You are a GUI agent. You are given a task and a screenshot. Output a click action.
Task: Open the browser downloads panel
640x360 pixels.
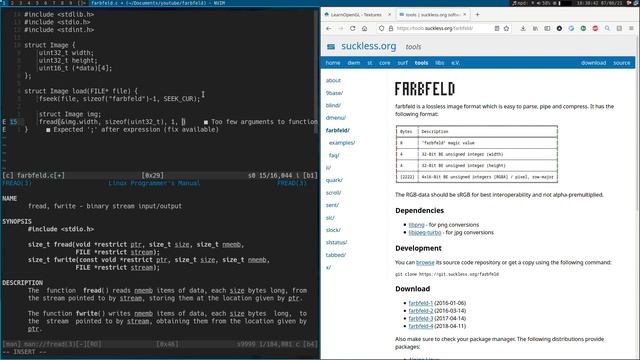click(523, 29)
